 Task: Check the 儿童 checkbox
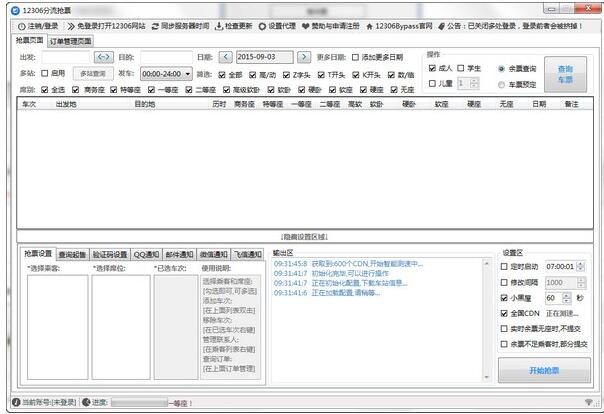pos(432,84)
